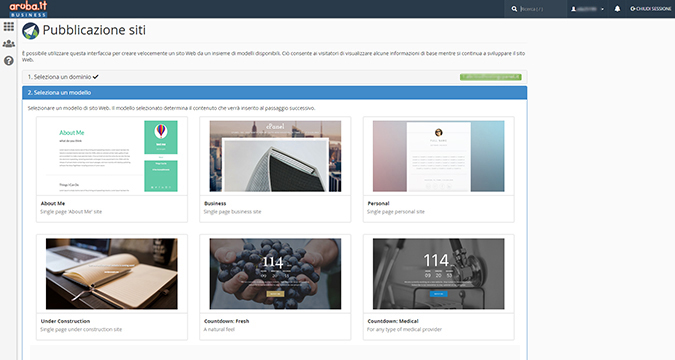Select the Under Construction template thumbnail

[x=112, y=274]
